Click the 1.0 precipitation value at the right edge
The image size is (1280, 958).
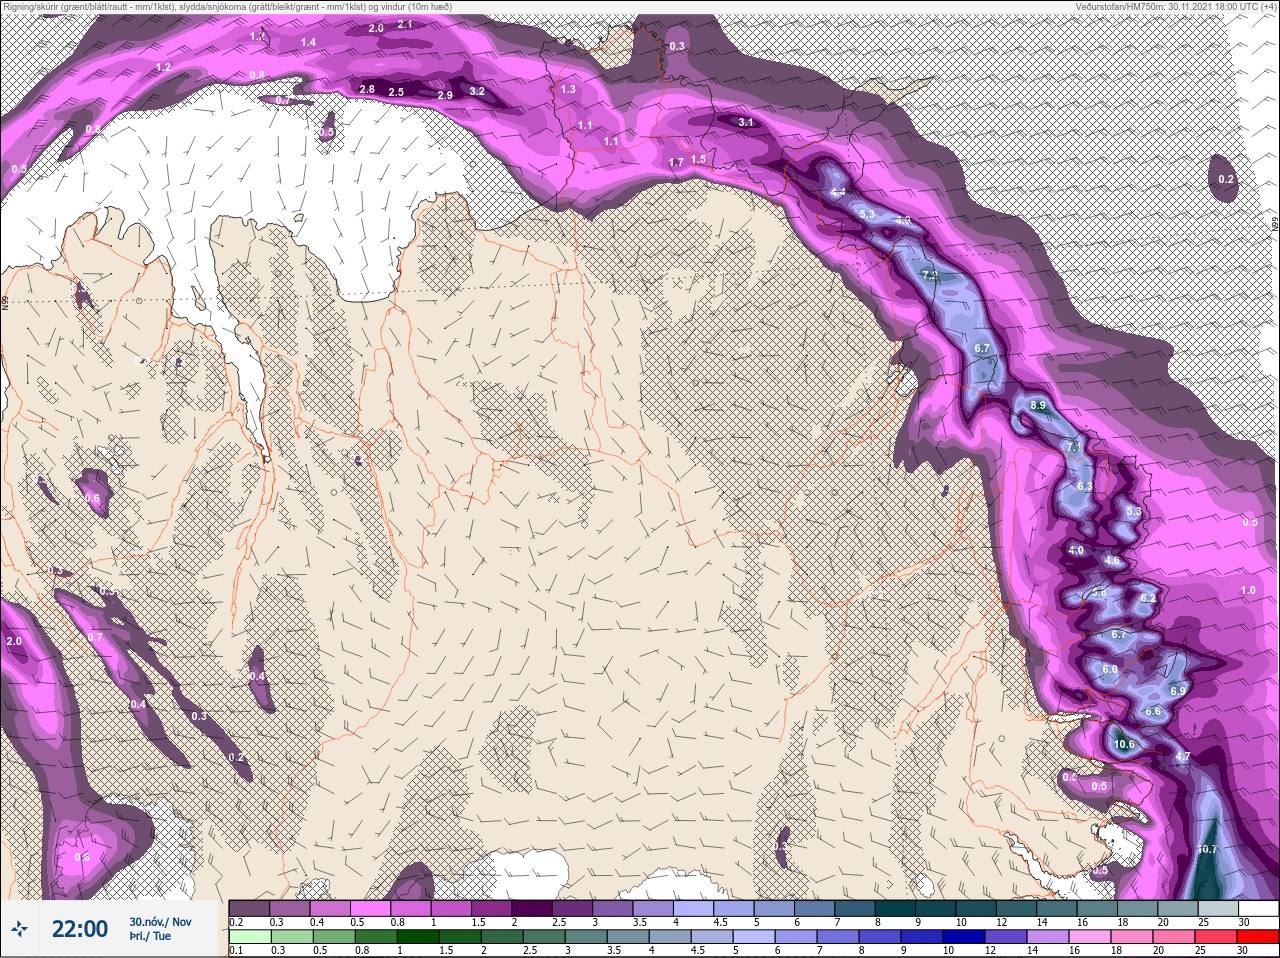pos(1248,590)
